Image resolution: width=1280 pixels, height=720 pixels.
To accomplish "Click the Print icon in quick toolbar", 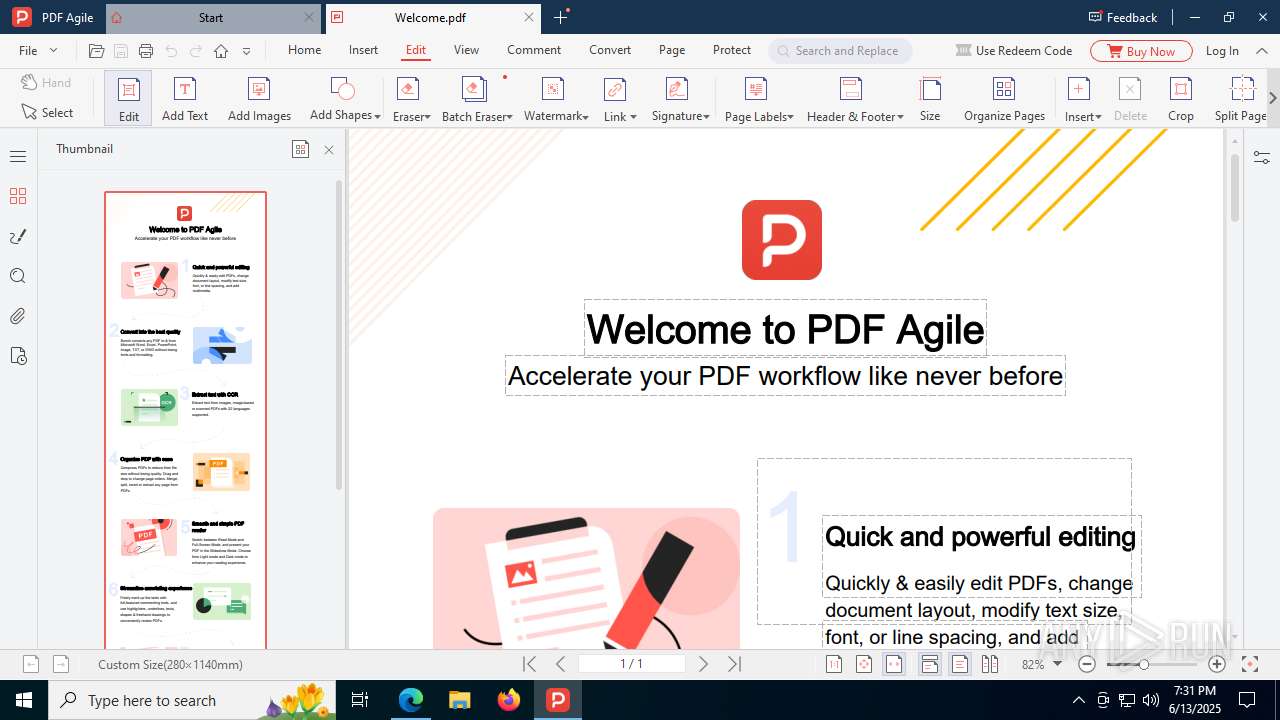I will click(x=146, y=51).
